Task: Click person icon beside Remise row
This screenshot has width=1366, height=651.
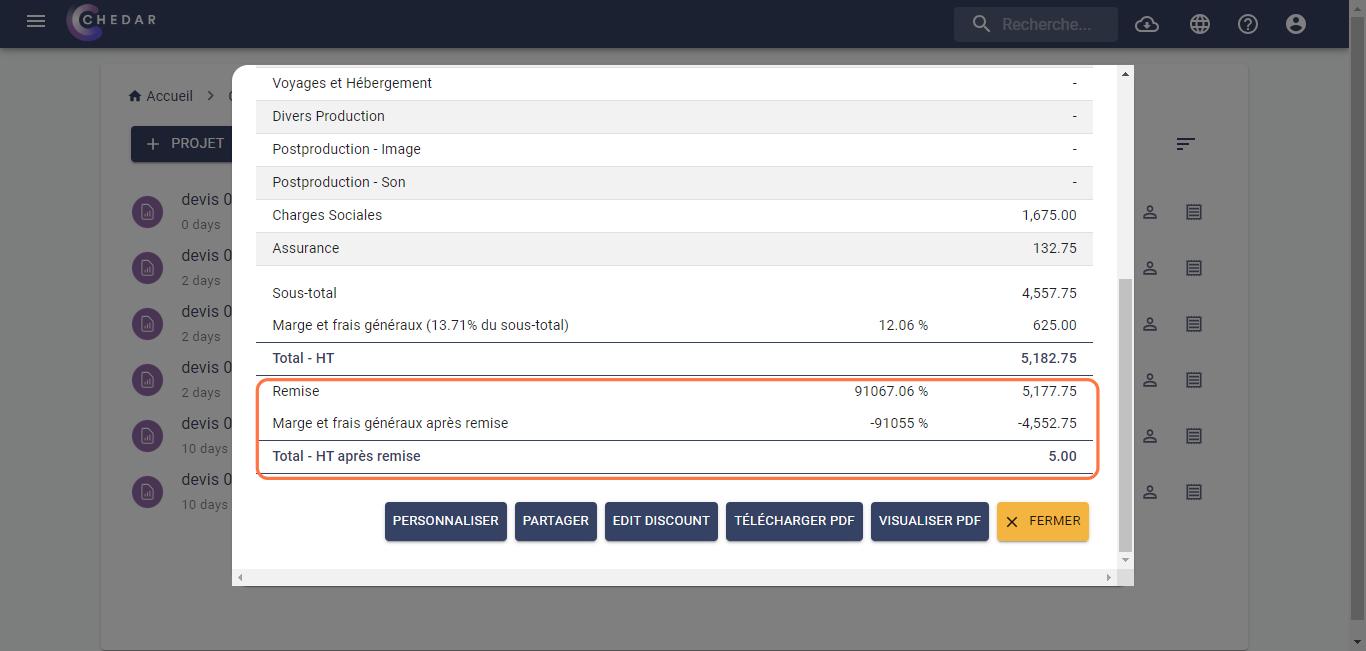Action: coord(1150,380)
